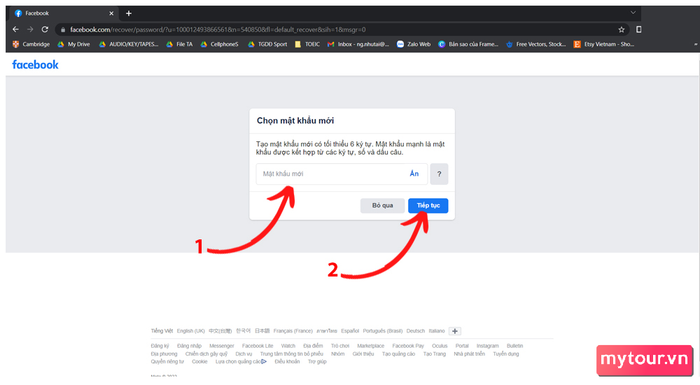The image size is (700, 385).
Task: Open the Gmail Inbox bookmark
Action: (358, 44)
